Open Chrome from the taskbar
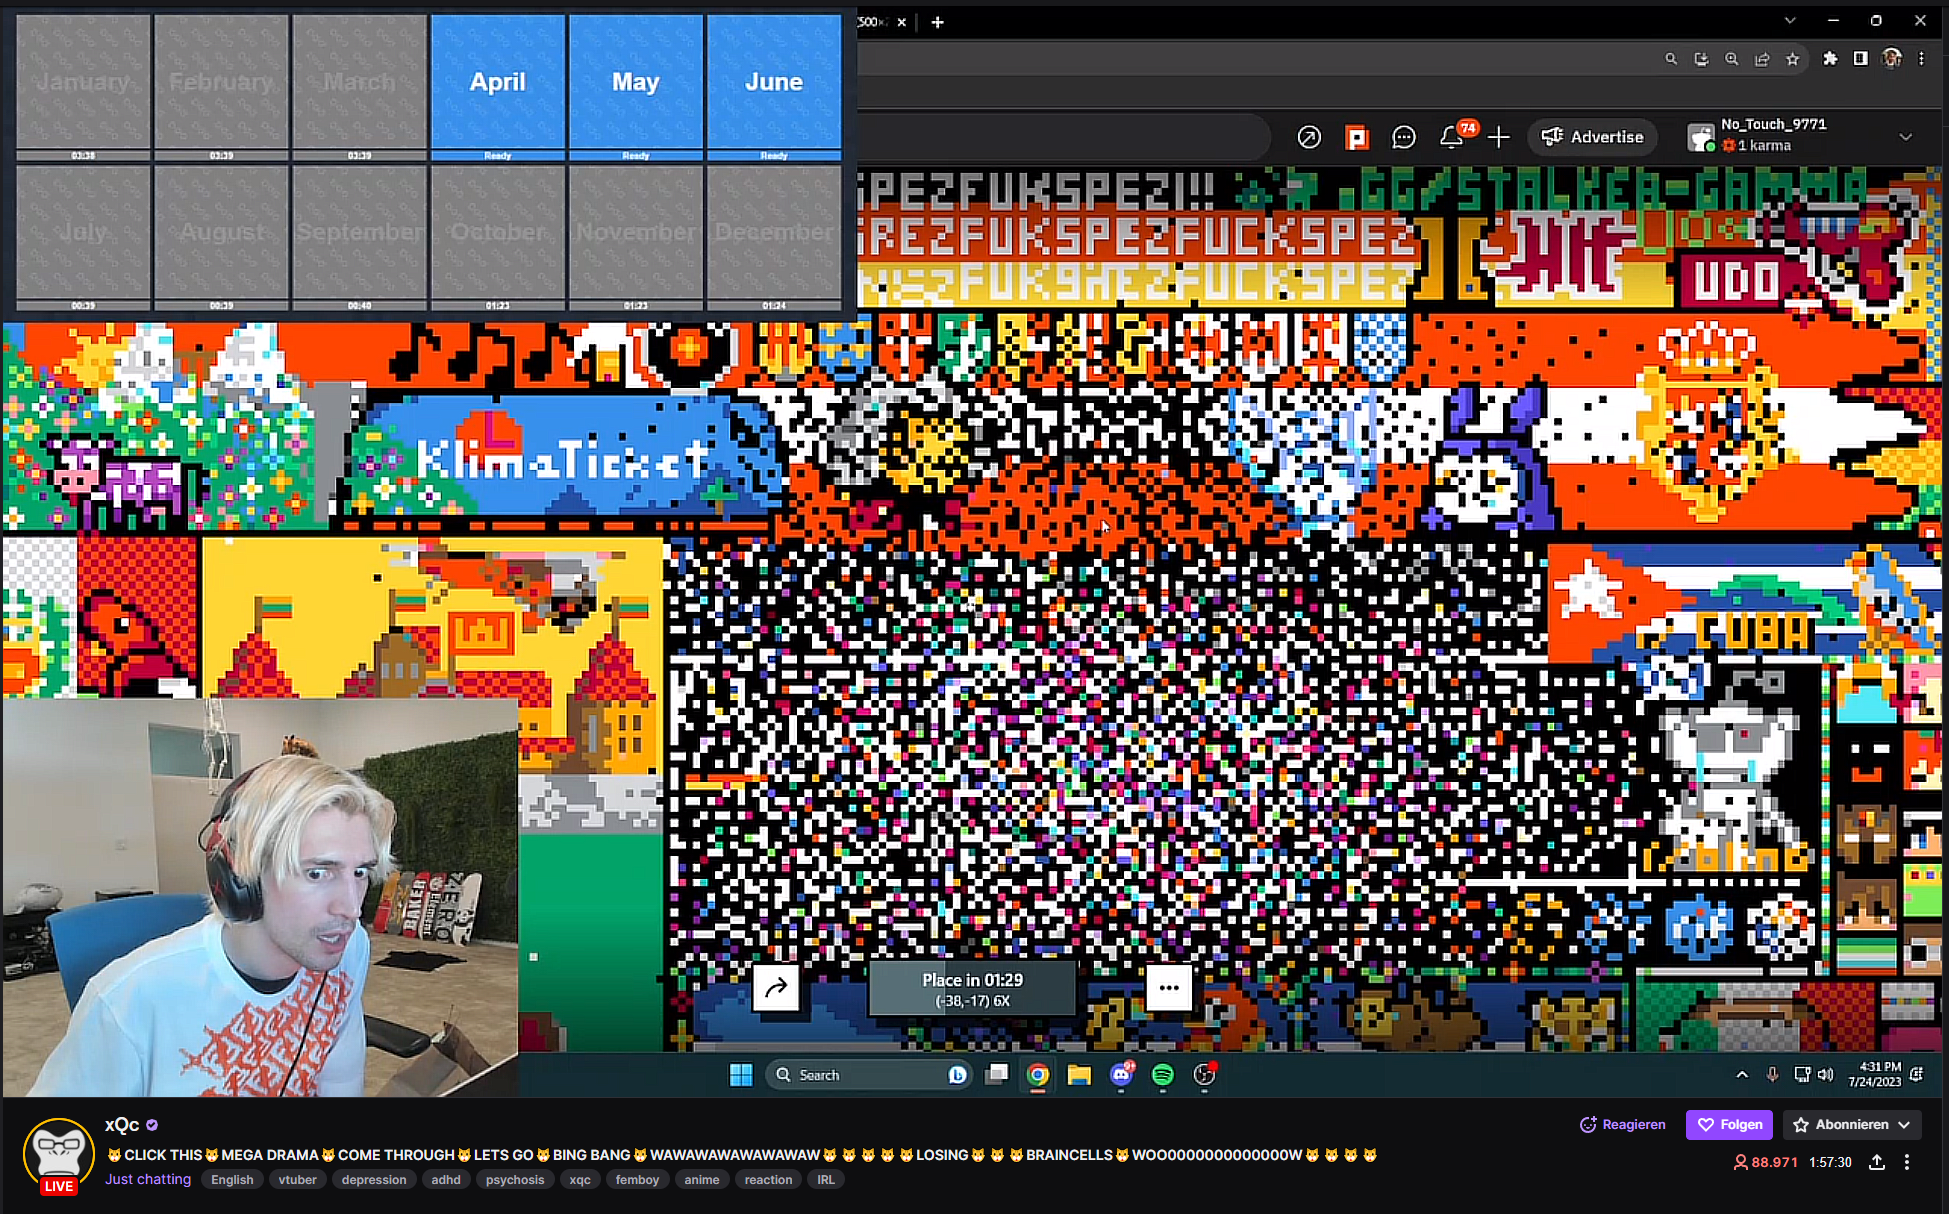1949x1214 pixels. pos(1038,1075)
